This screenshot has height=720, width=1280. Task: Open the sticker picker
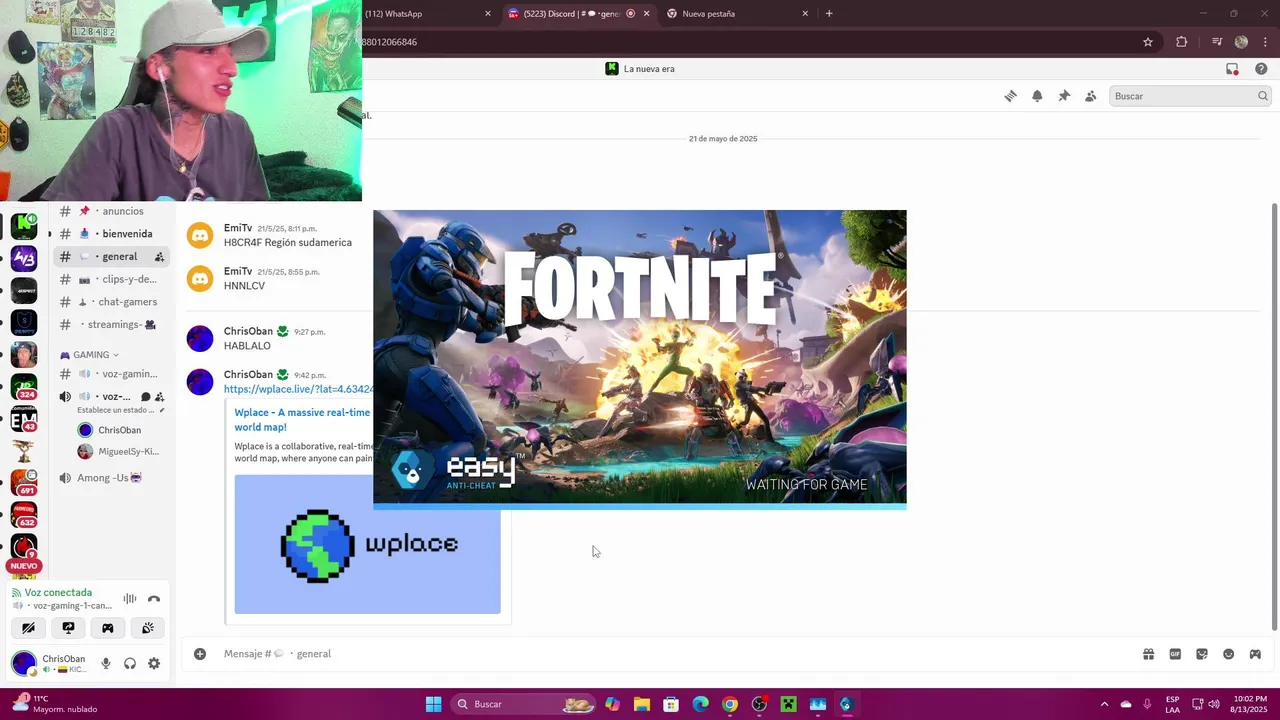pos(1202,654)
